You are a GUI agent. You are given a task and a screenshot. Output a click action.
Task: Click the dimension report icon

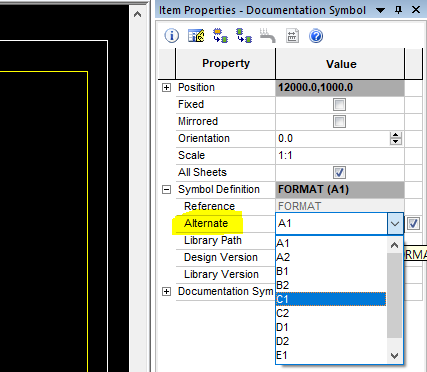(292, 36)
